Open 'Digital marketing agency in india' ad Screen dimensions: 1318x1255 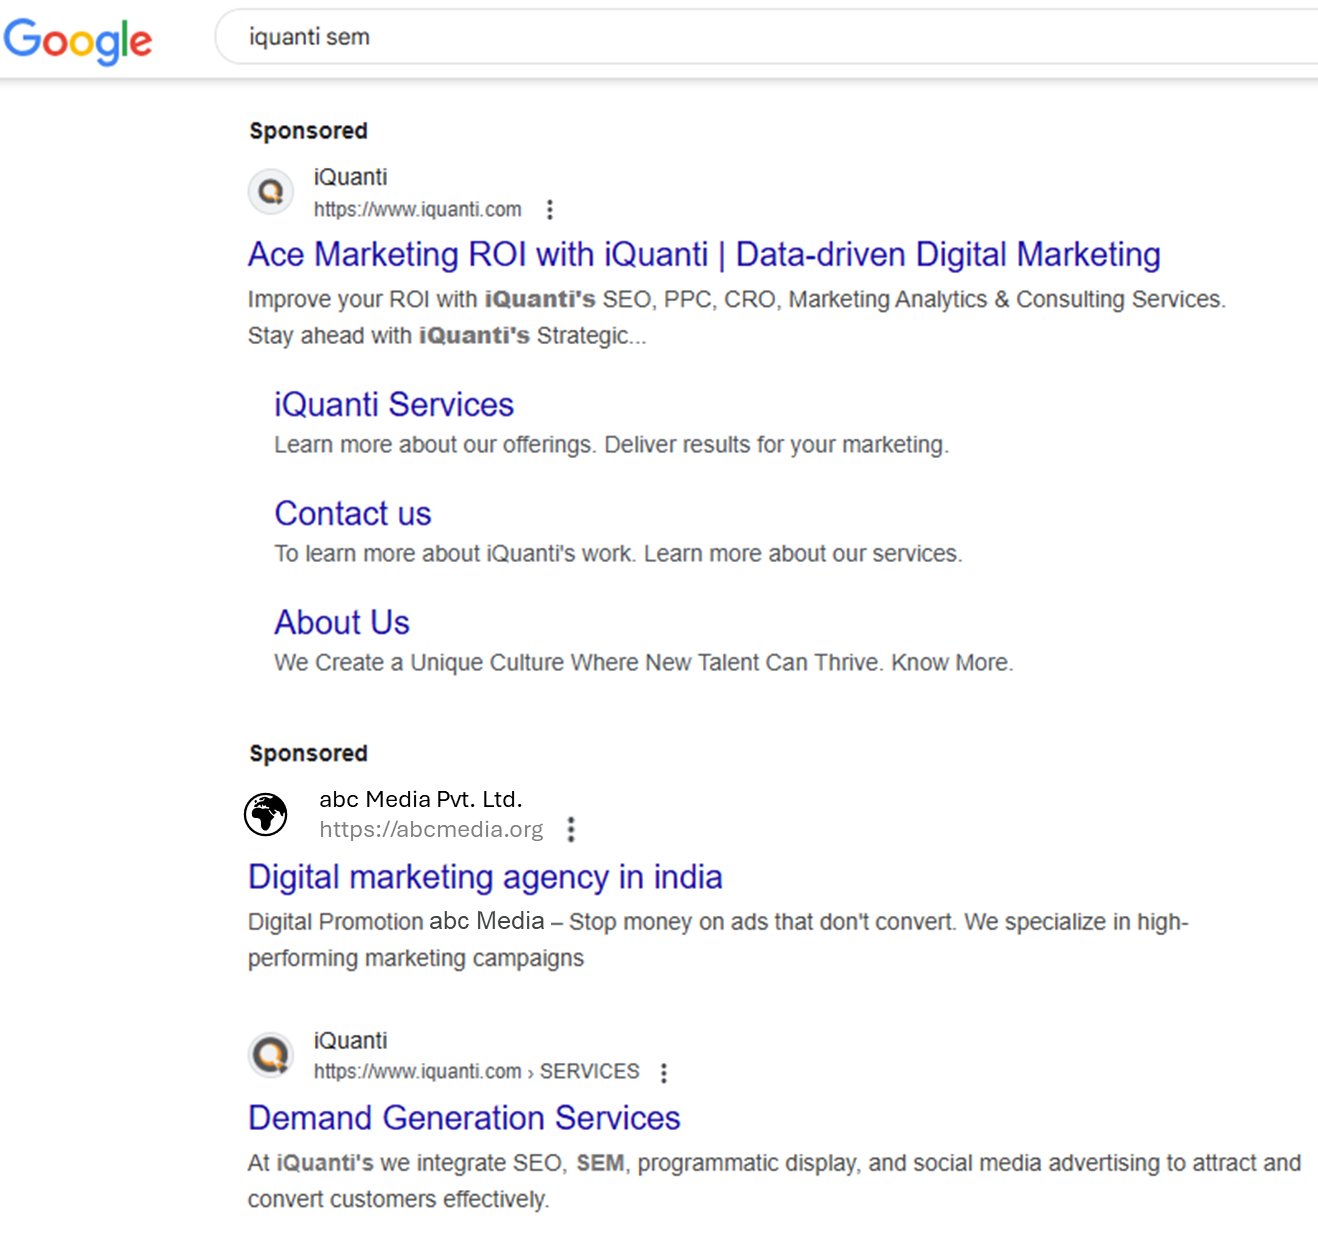485,877
